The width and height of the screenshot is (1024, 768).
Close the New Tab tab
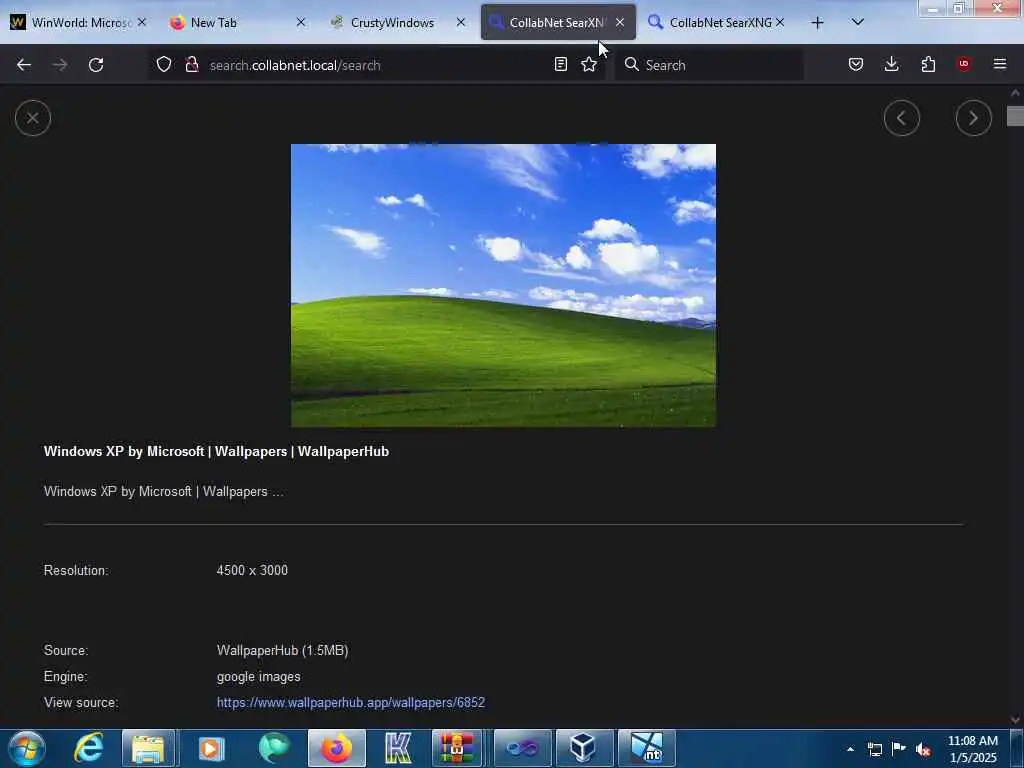(x=300, y=23)
